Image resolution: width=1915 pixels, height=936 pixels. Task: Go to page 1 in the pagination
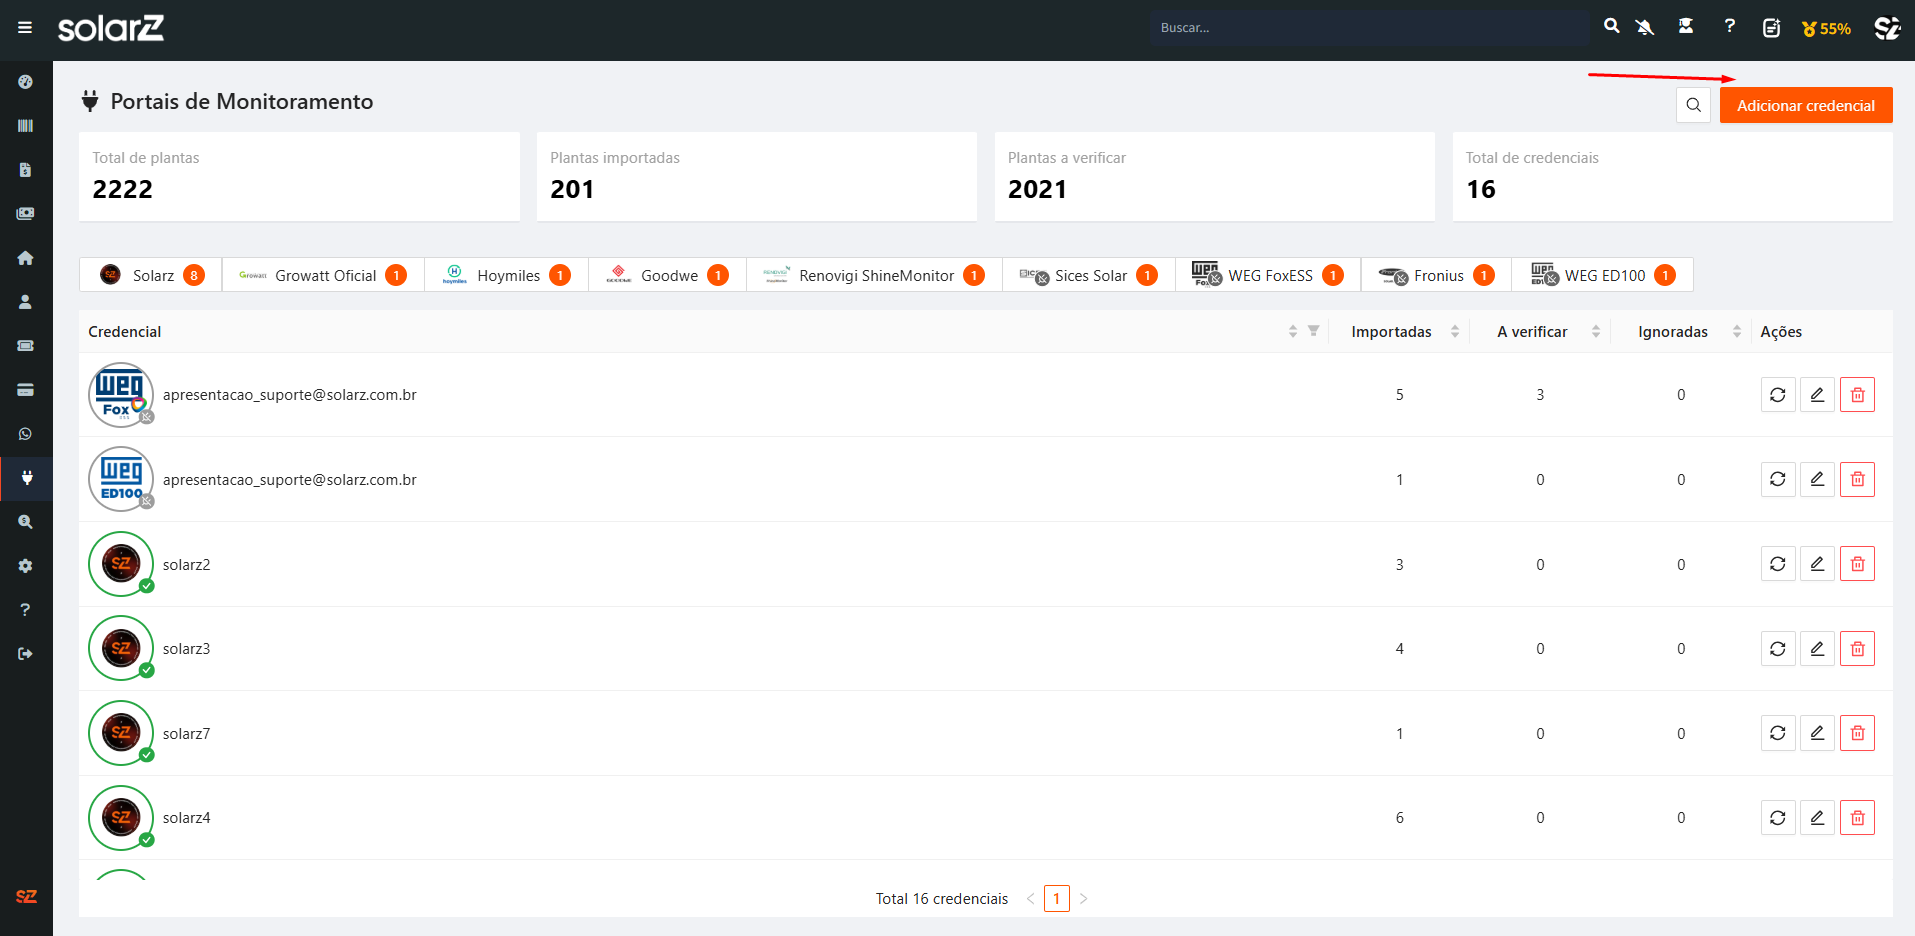1056,899
